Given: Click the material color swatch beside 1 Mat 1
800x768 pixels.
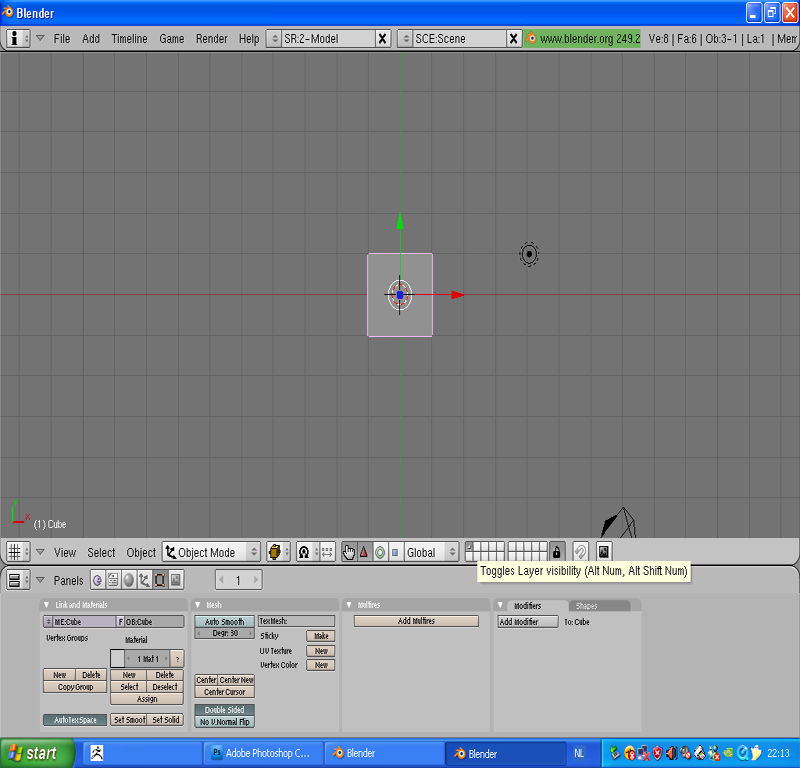Looking at the screenshot, I should (x=117, y=658).
